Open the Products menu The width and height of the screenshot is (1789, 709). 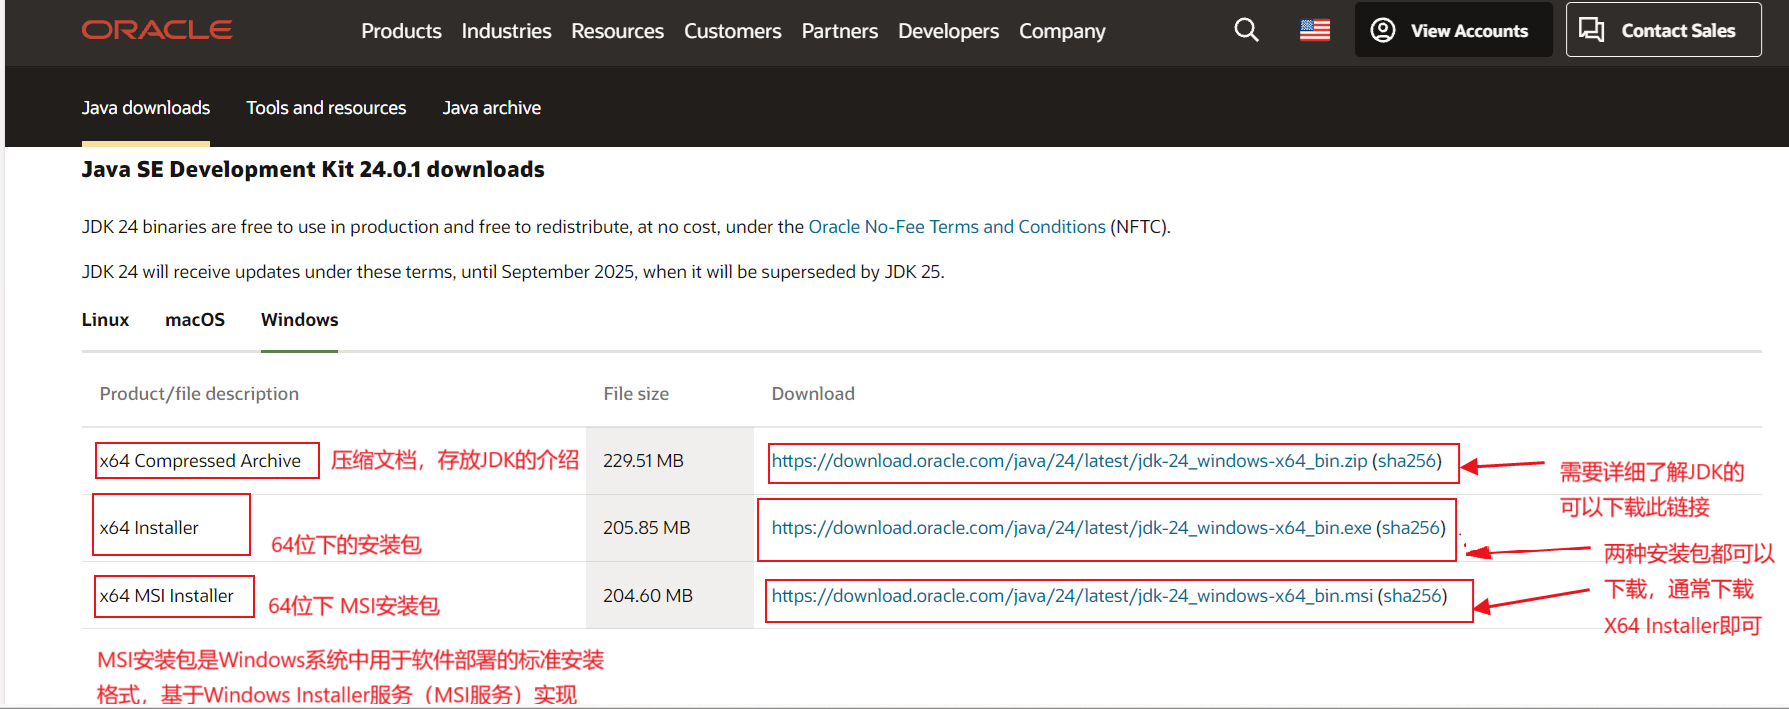tap(401, 31)
